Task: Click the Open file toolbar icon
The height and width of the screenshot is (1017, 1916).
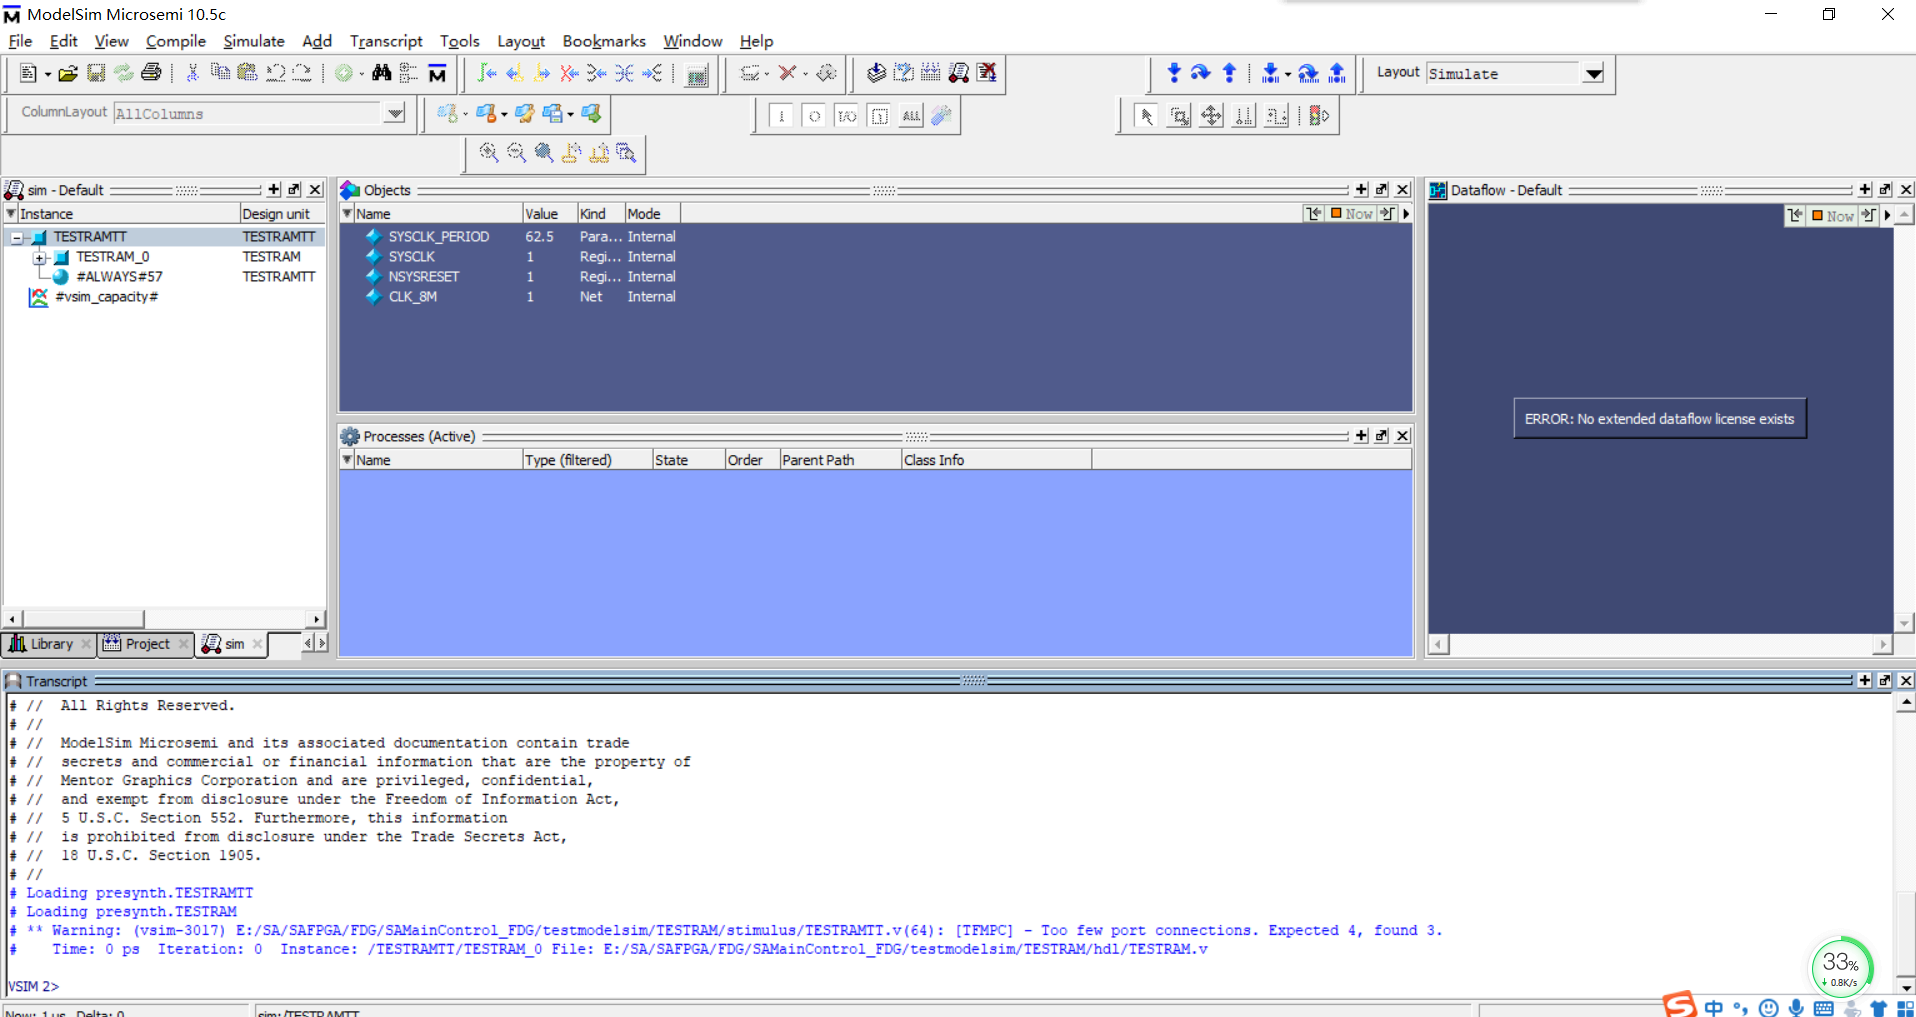Action: [66, 73]
